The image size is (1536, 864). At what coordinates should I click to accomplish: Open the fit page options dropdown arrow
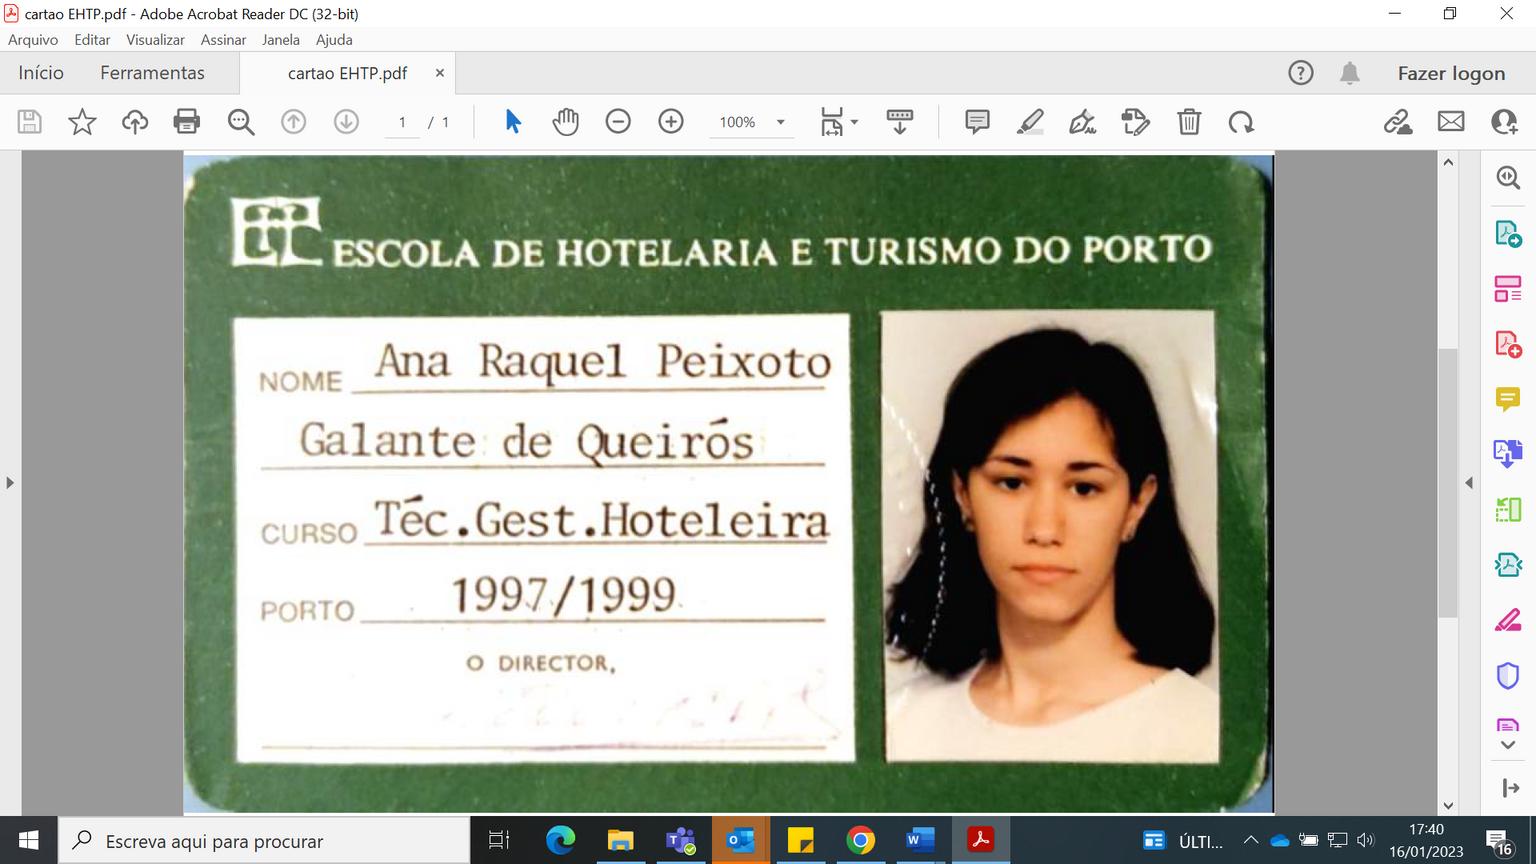click(854, 123)
